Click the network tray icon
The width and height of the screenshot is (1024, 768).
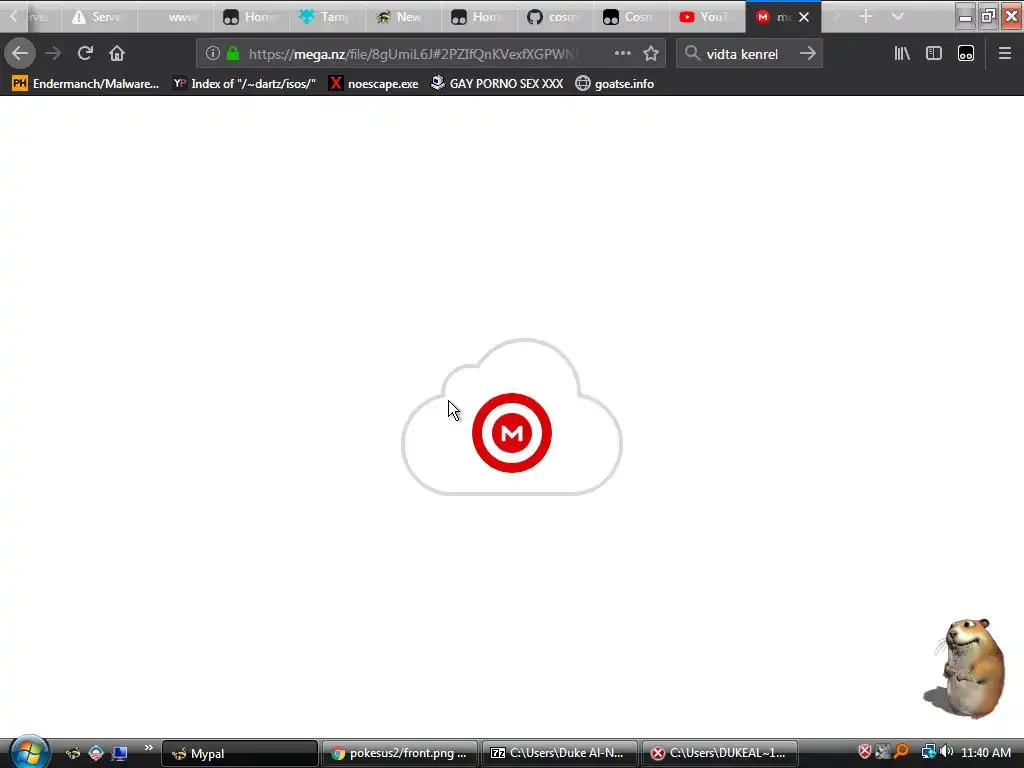(928, 752)
